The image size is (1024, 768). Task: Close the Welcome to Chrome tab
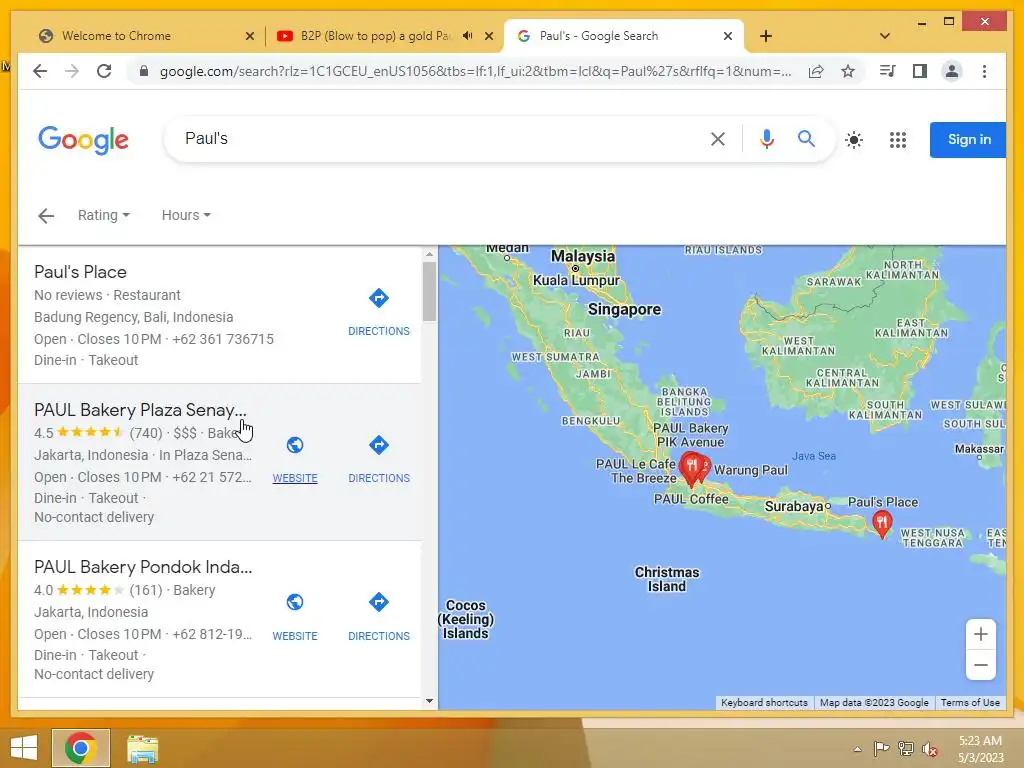point(249,36)
